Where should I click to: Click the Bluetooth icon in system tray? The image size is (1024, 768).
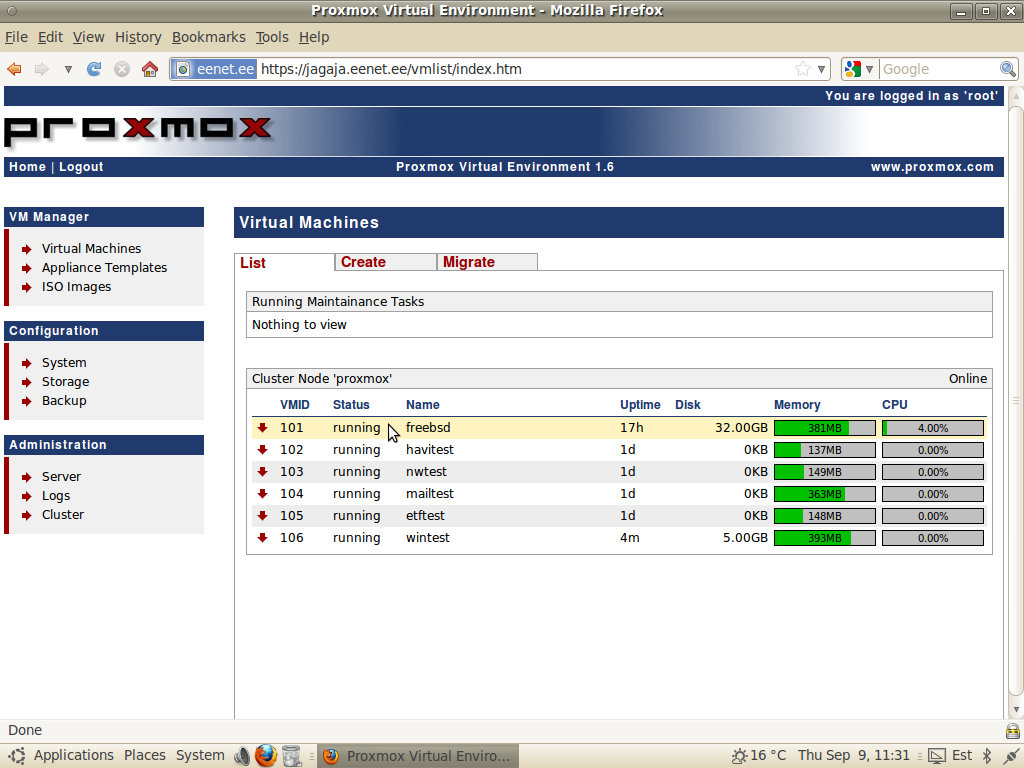pos(987,756)
